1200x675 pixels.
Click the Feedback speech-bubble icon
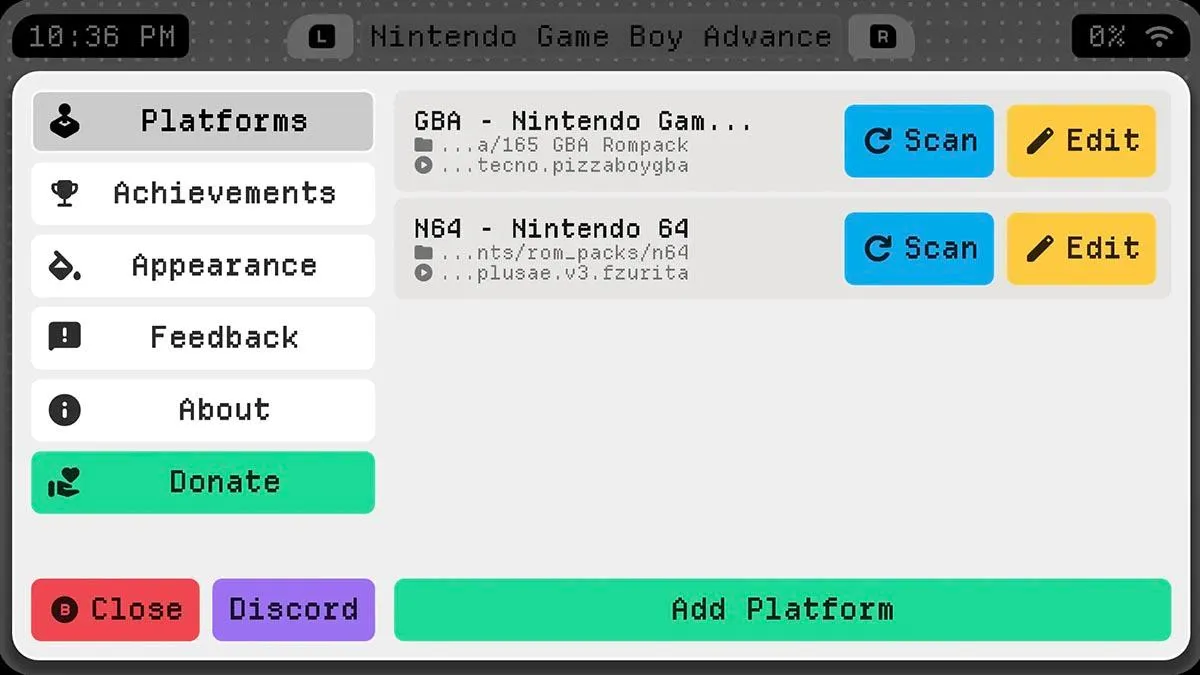point(65,337)
